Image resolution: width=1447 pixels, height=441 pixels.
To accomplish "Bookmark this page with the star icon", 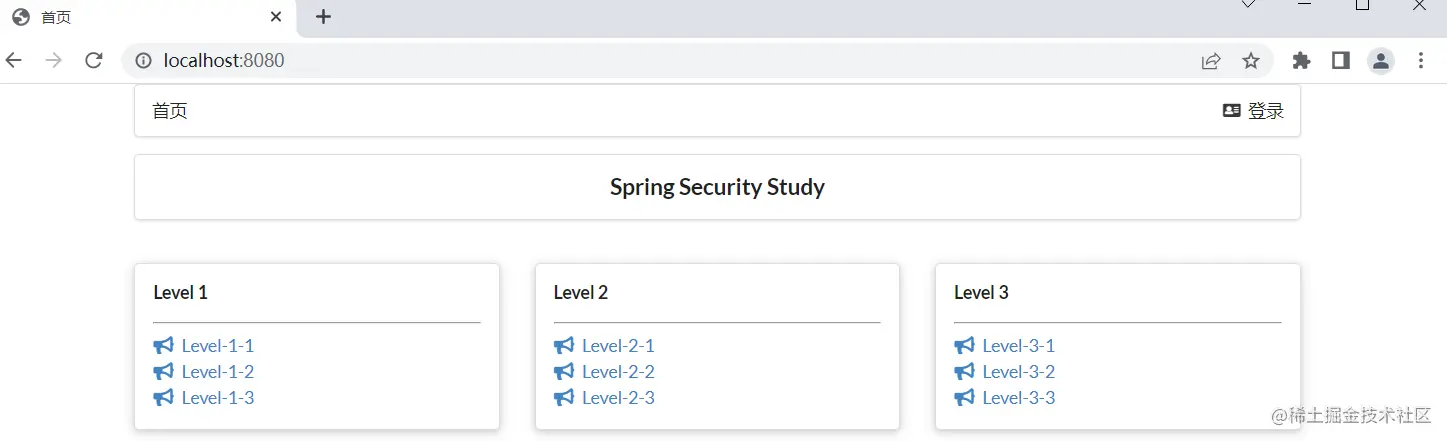I will (1251, 61).
